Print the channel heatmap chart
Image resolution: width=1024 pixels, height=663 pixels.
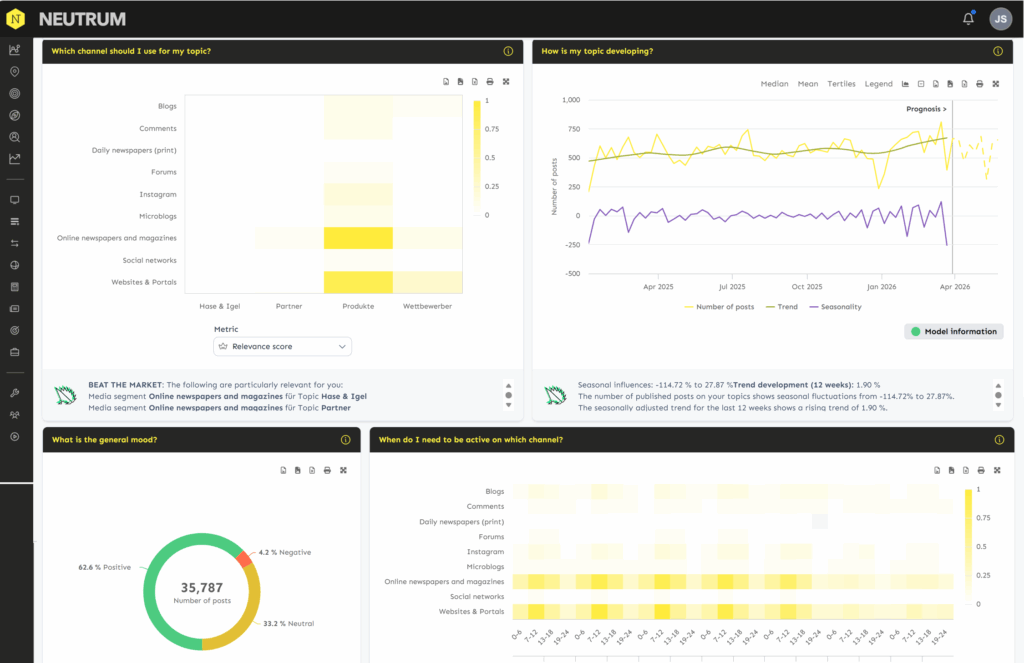(x=490, y=82)
